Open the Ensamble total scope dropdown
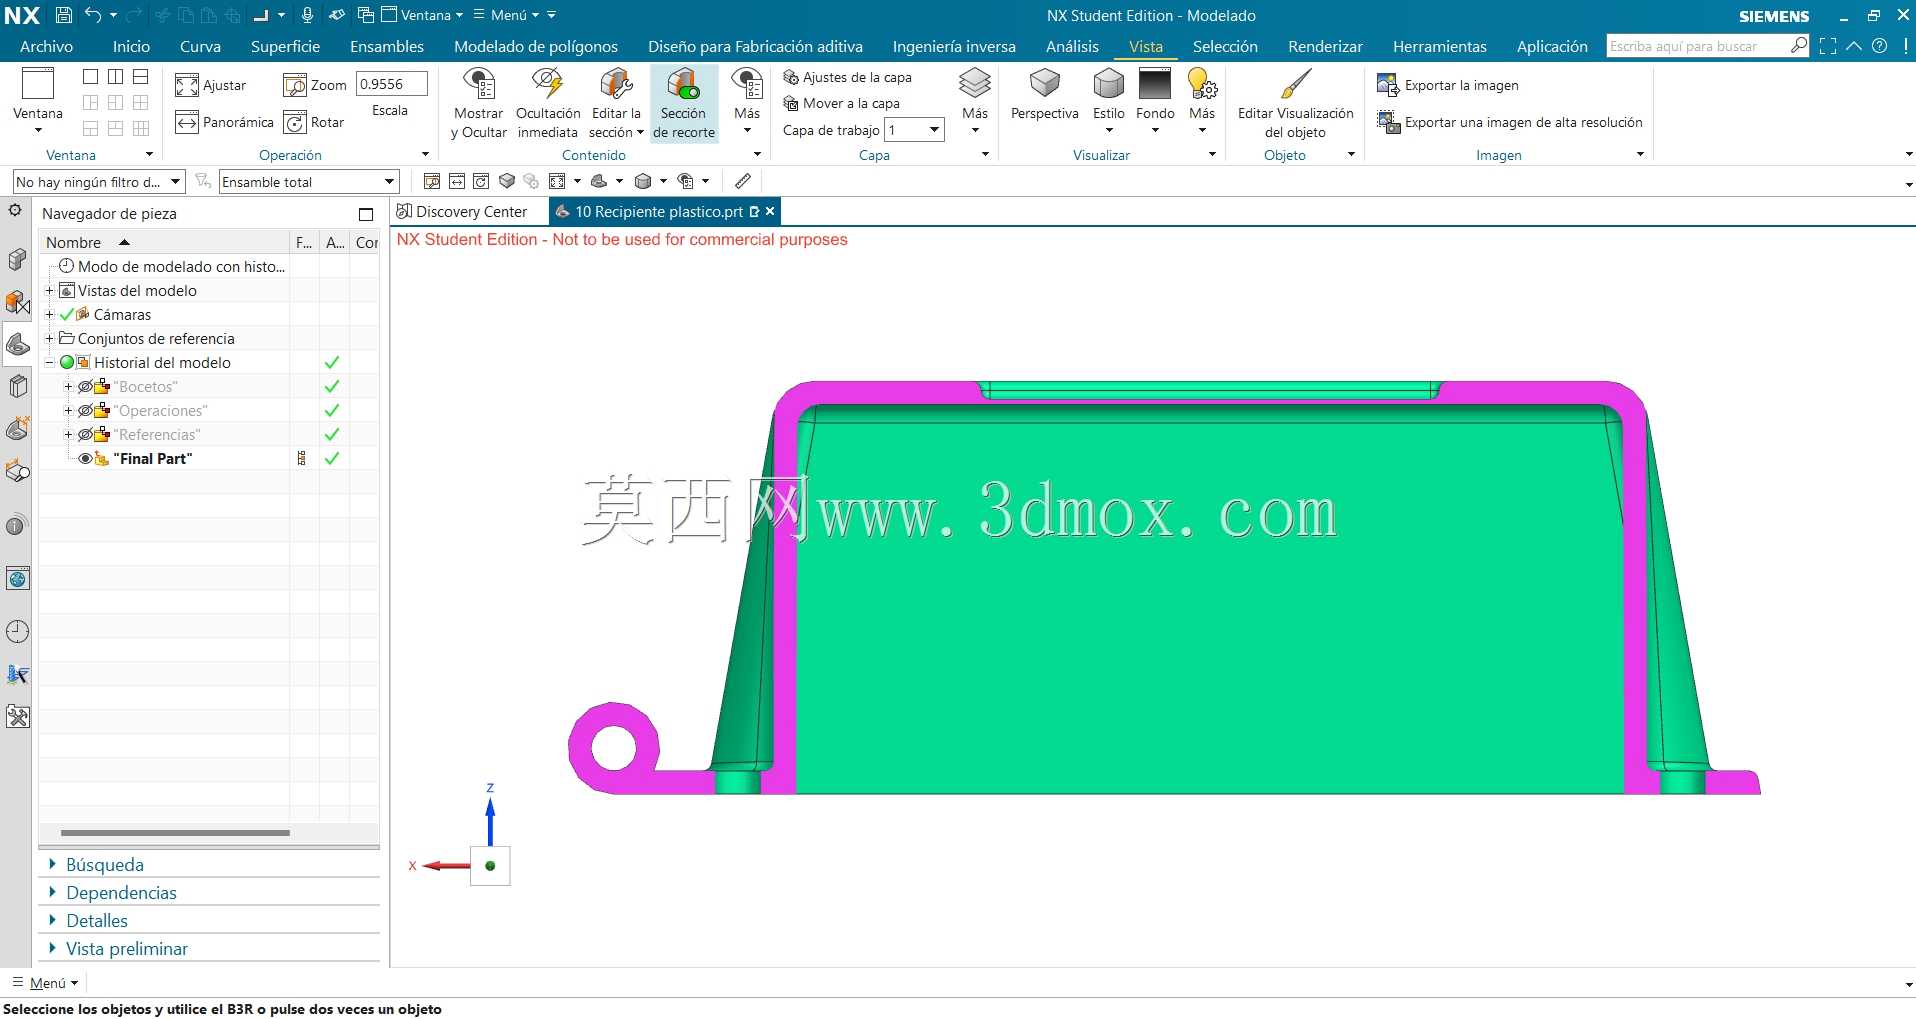 [309, 182]
